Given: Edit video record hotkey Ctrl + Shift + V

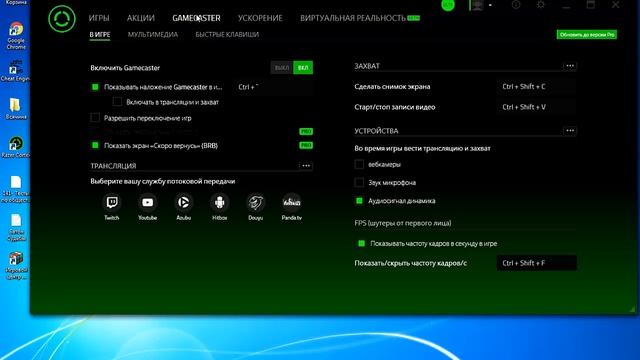Looking at the screenshot, I should point(536,107).
